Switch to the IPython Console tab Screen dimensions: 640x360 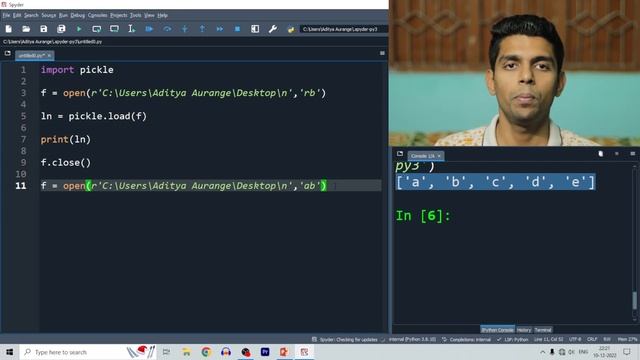coord(498,330)
